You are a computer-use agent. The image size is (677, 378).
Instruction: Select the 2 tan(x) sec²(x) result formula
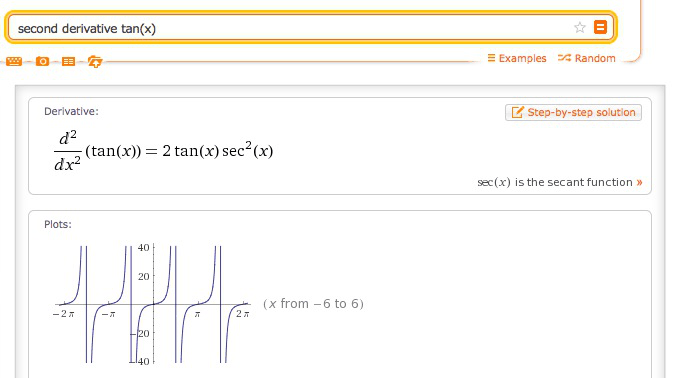tap(218, 151)
